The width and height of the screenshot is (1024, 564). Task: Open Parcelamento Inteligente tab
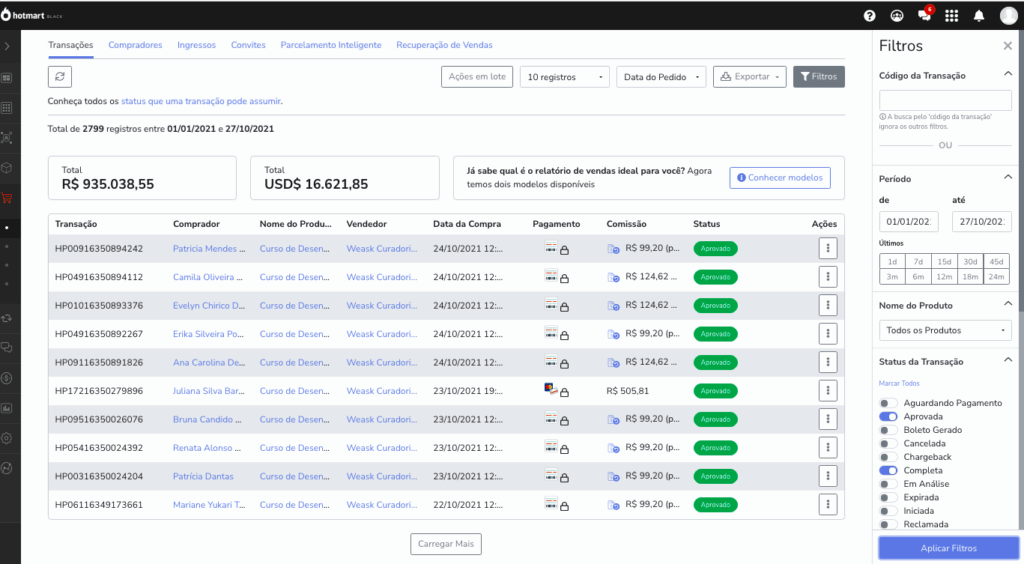(331, 45)
